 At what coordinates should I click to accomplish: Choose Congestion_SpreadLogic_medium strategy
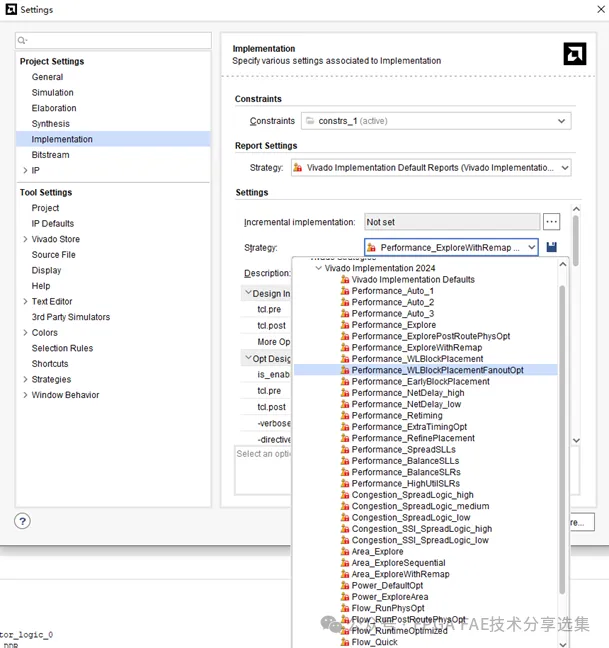click(420, 506)
